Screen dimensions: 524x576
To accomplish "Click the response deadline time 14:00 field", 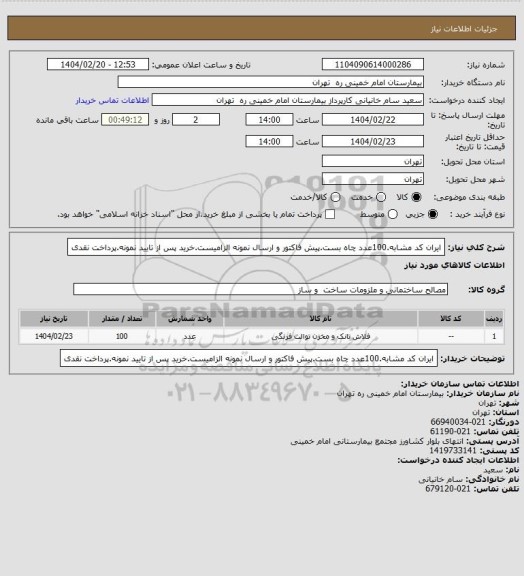I will click(269, 120).
